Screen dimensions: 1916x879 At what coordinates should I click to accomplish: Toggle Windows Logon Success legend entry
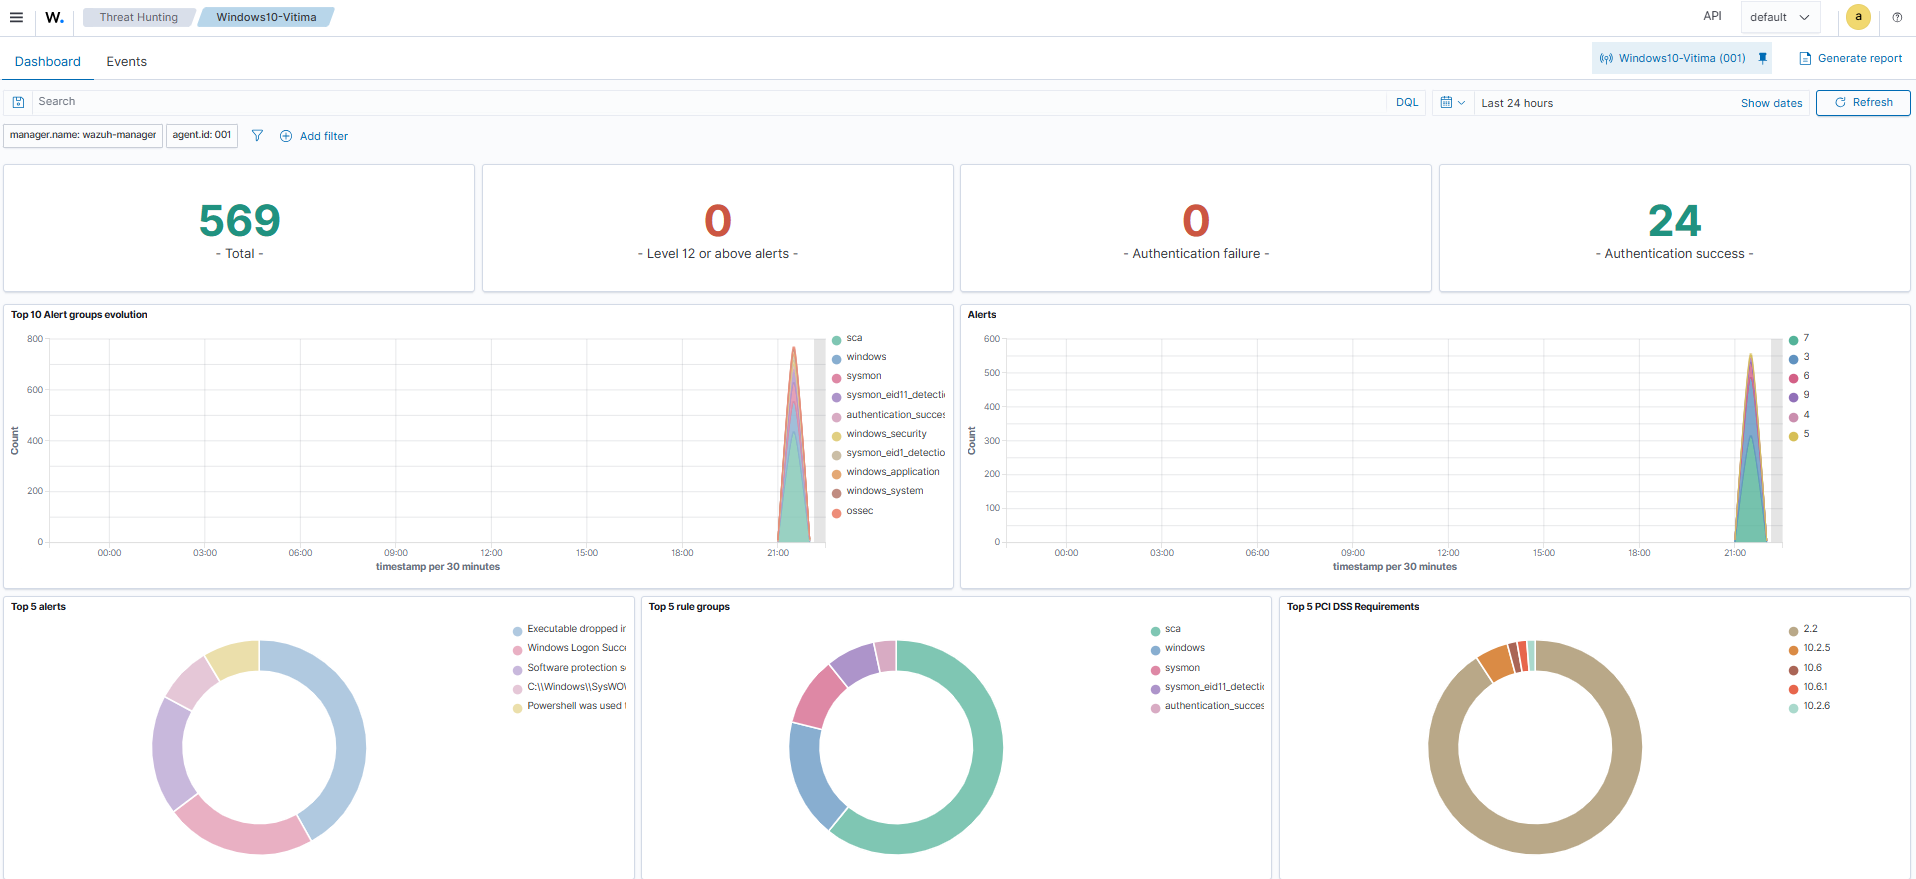(x=569, y=648)
